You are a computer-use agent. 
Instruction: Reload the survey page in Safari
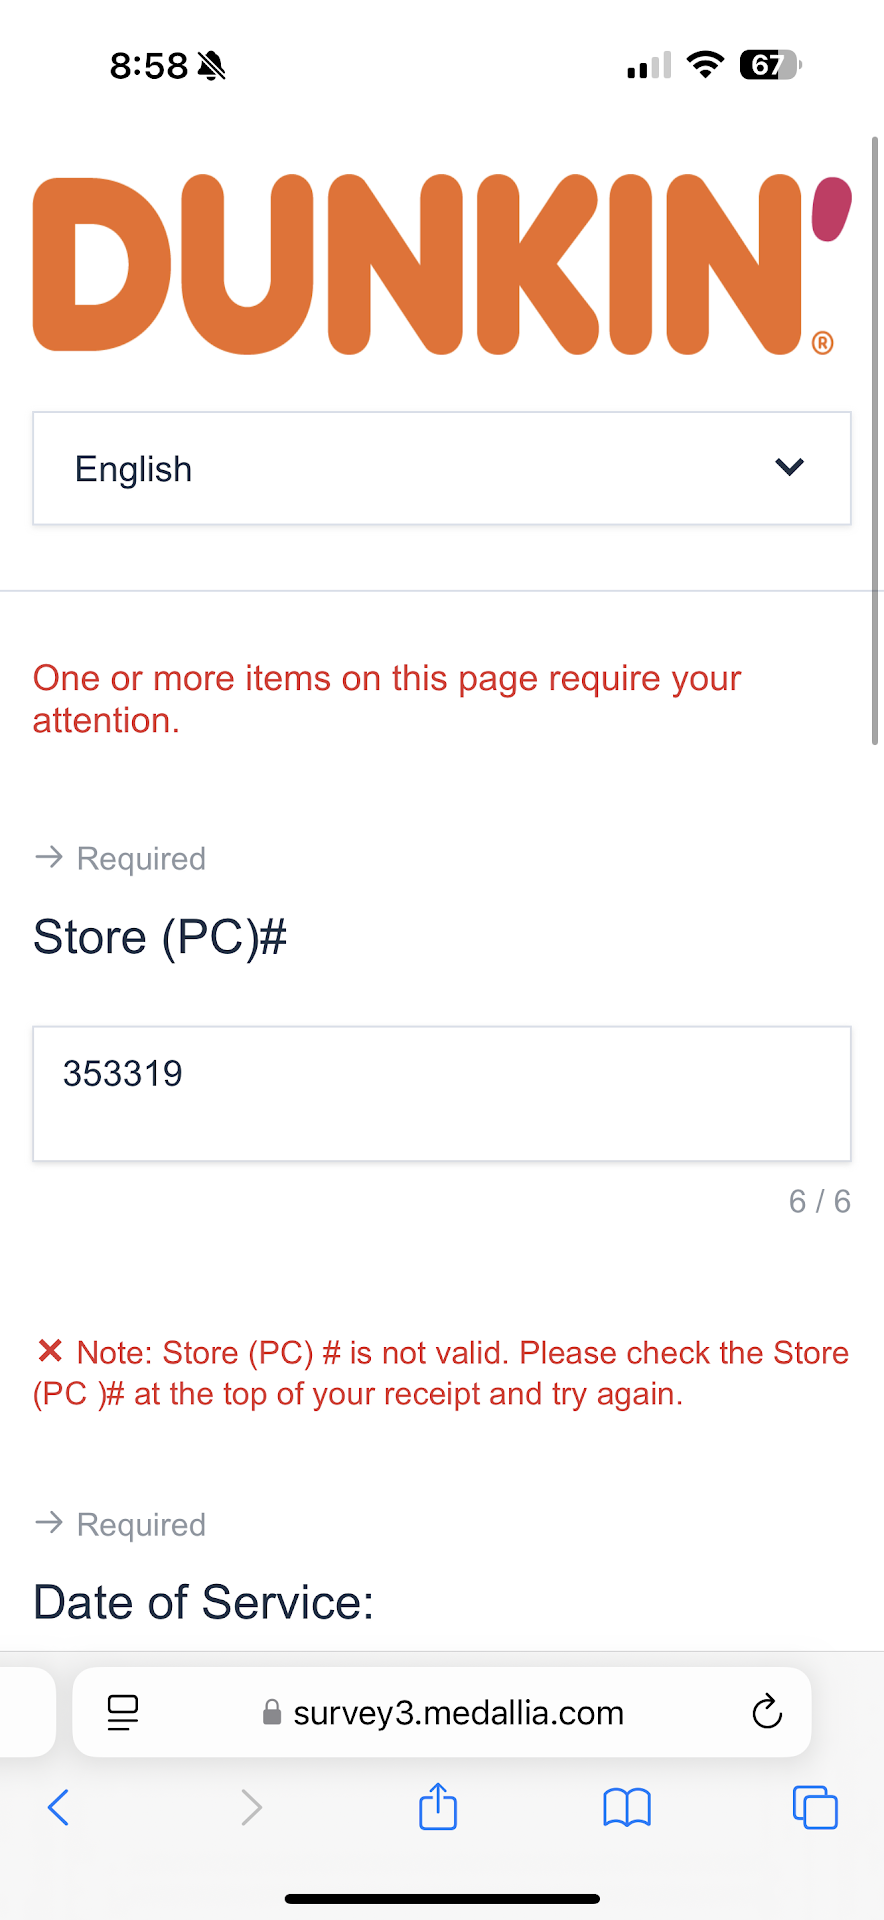(x=767, y=1712)
